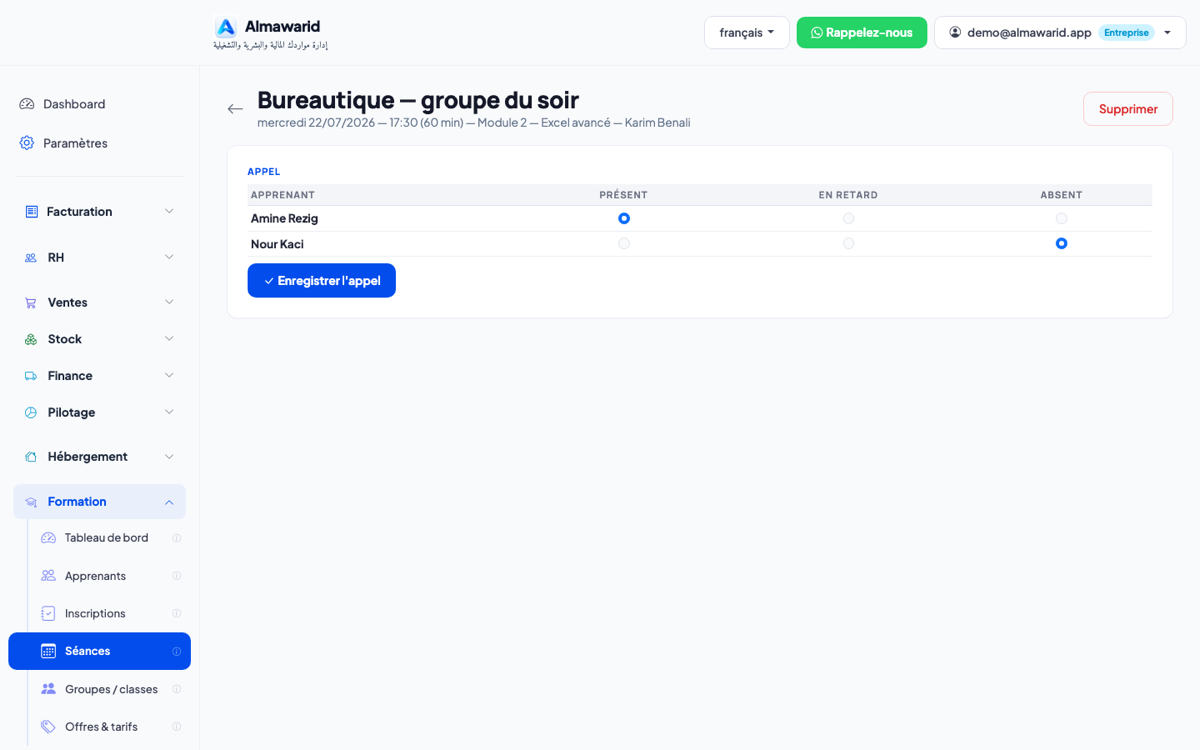Click the blue APPEL section heading
This screenshot has height=750, width=1200.
point(264,172)
